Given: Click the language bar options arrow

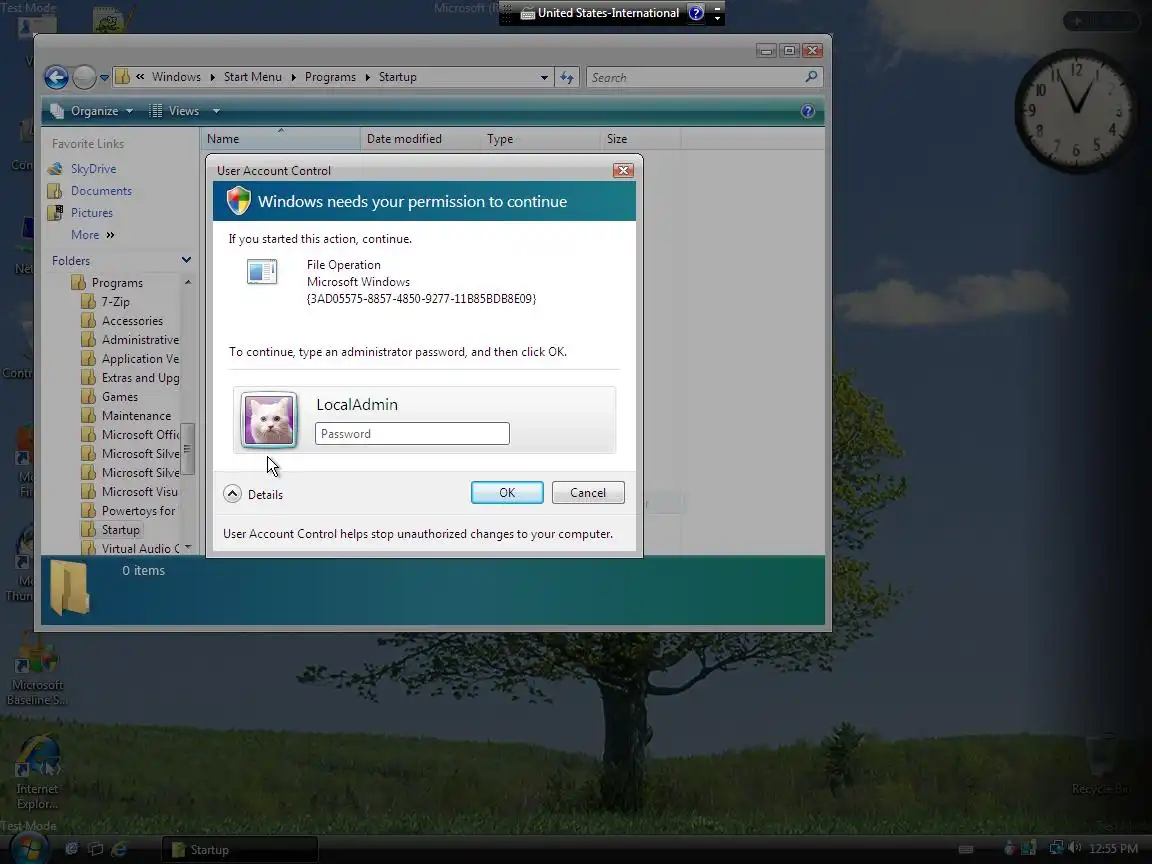Looking at the screenshot, I should tap(717, 18).
